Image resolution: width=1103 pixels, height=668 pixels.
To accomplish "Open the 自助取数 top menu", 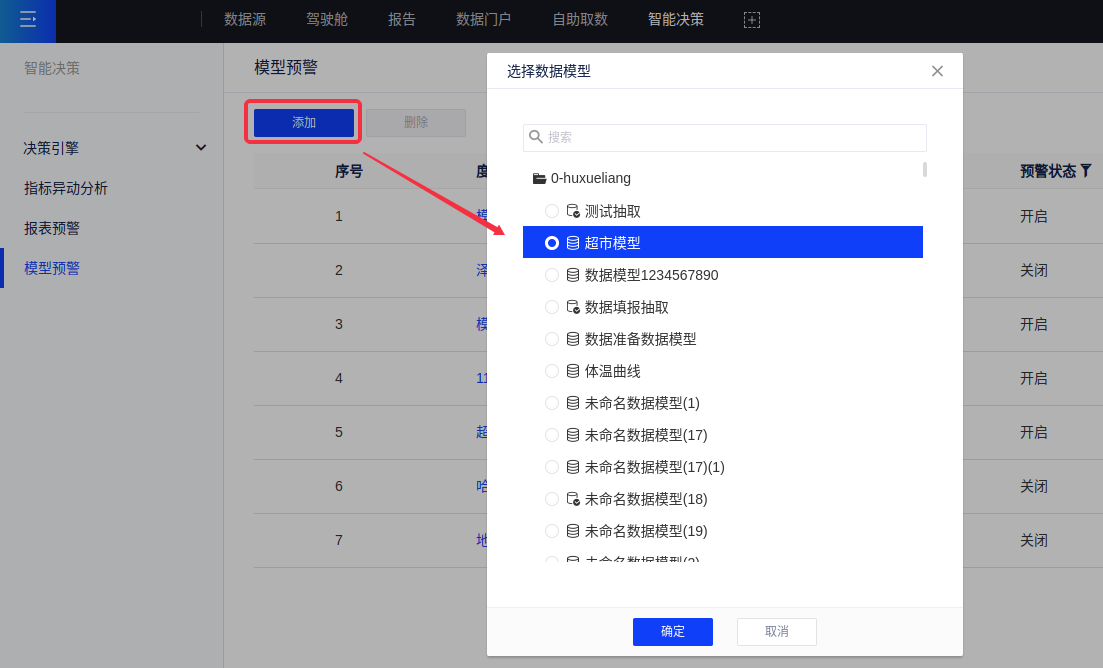I will pyautogui.click(x=580, y=19).
